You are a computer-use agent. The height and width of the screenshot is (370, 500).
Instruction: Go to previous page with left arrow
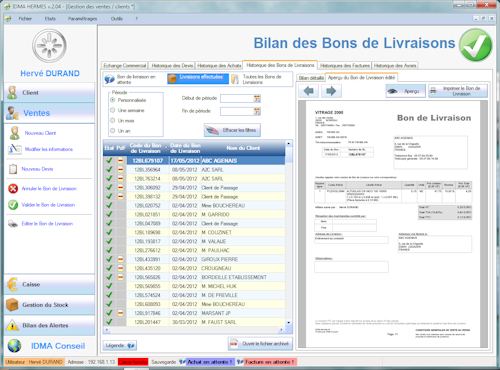pos(309,91)
